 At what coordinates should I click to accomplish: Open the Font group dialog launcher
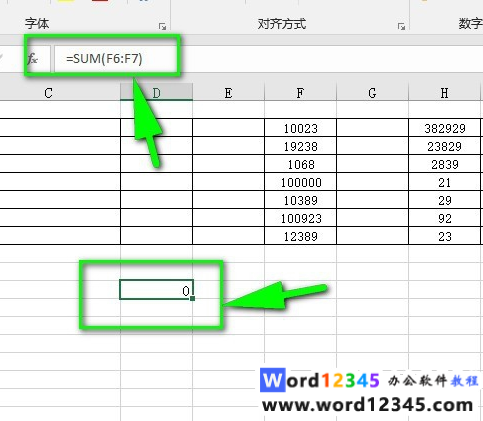(x=162, y=26)
